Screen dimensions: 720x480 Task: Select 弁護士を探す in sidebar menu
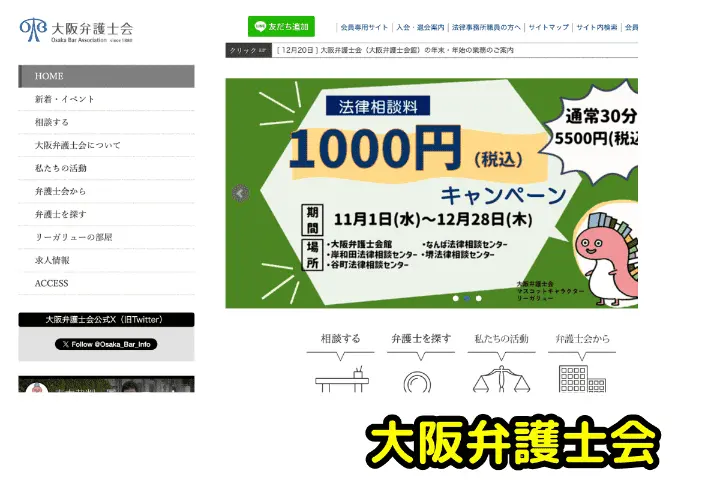coord(106,214)
